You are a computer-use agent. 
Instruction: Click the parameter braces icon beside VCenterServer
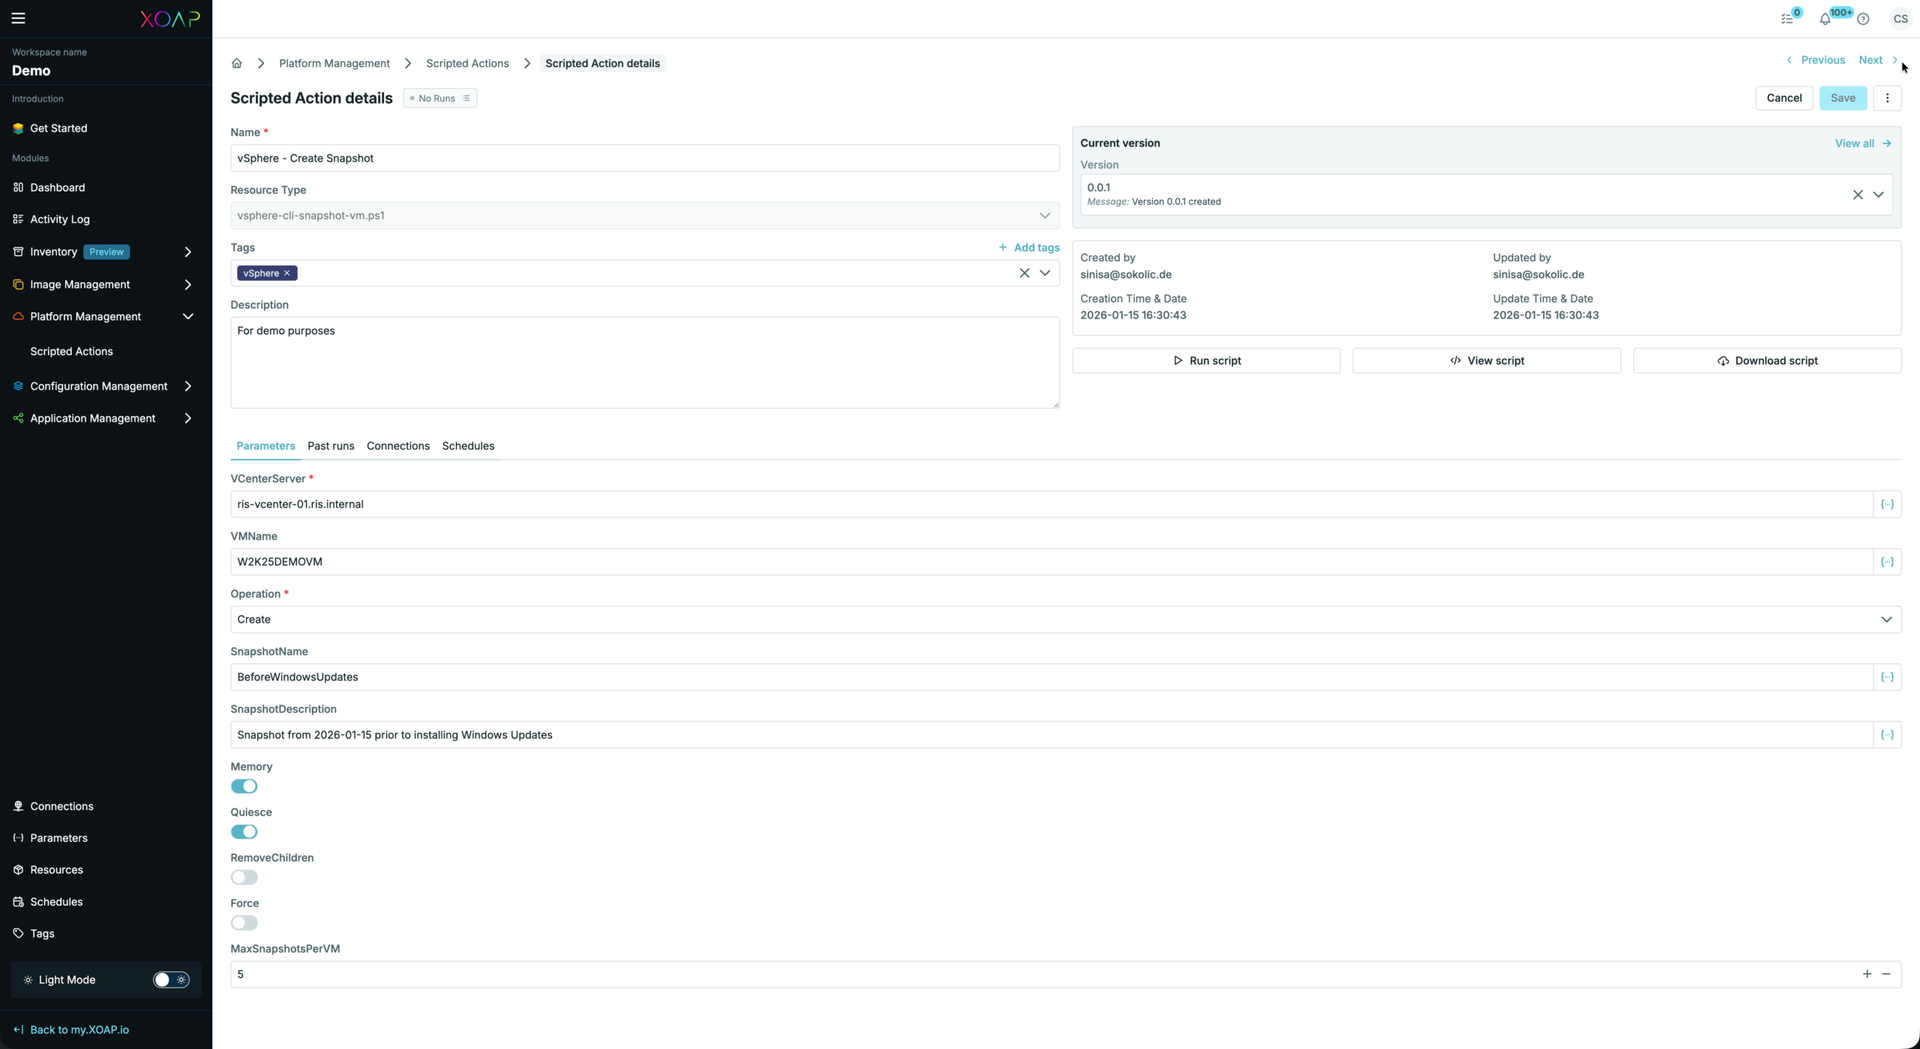point(1887,504)
